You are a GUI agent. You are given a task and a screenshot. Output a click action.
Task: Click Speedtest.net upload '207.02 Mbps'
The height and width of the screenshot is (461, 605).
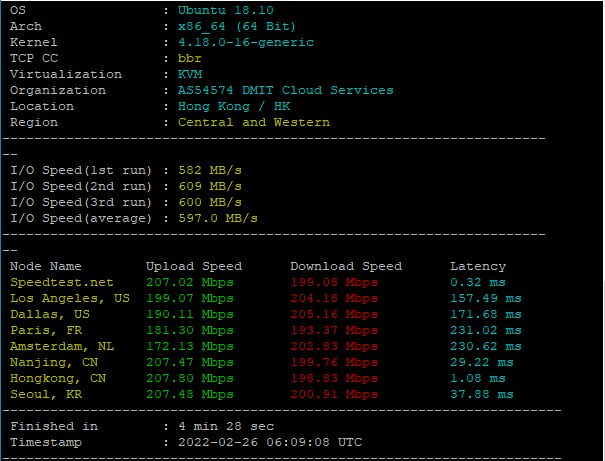[x=190, y=282]
